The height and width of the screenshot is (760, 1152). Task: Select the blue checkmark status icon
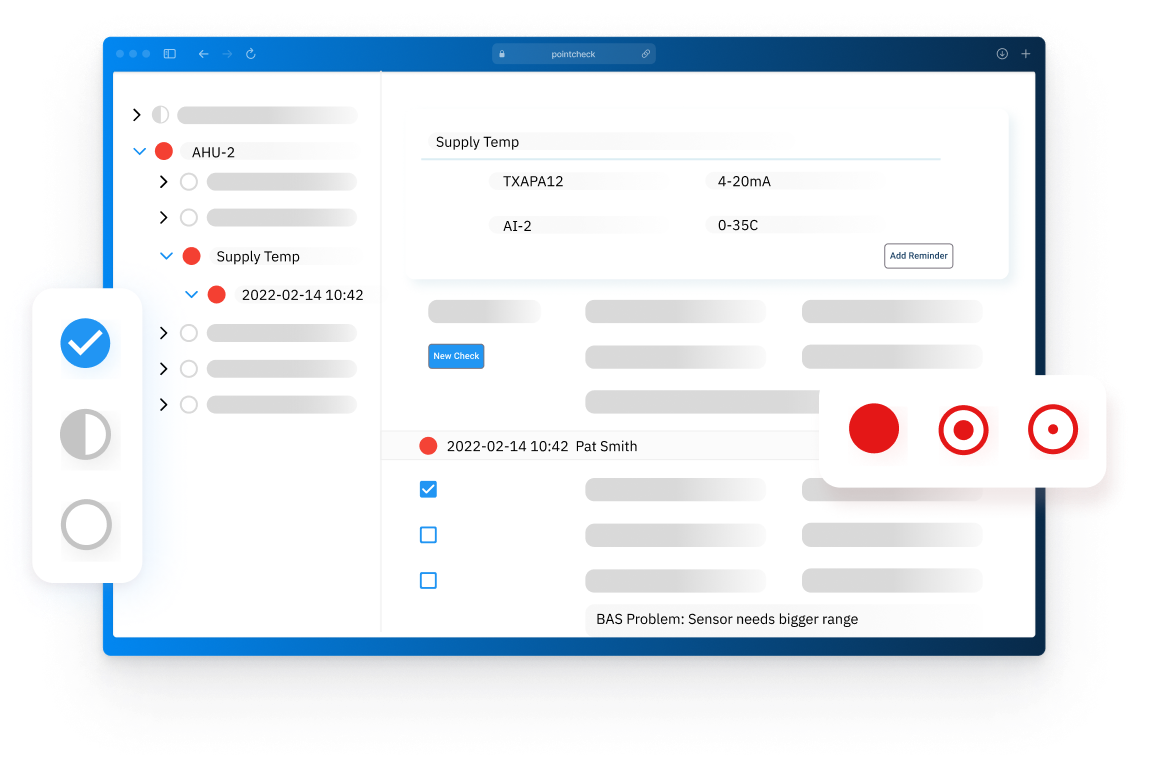(x=85, y=343)
